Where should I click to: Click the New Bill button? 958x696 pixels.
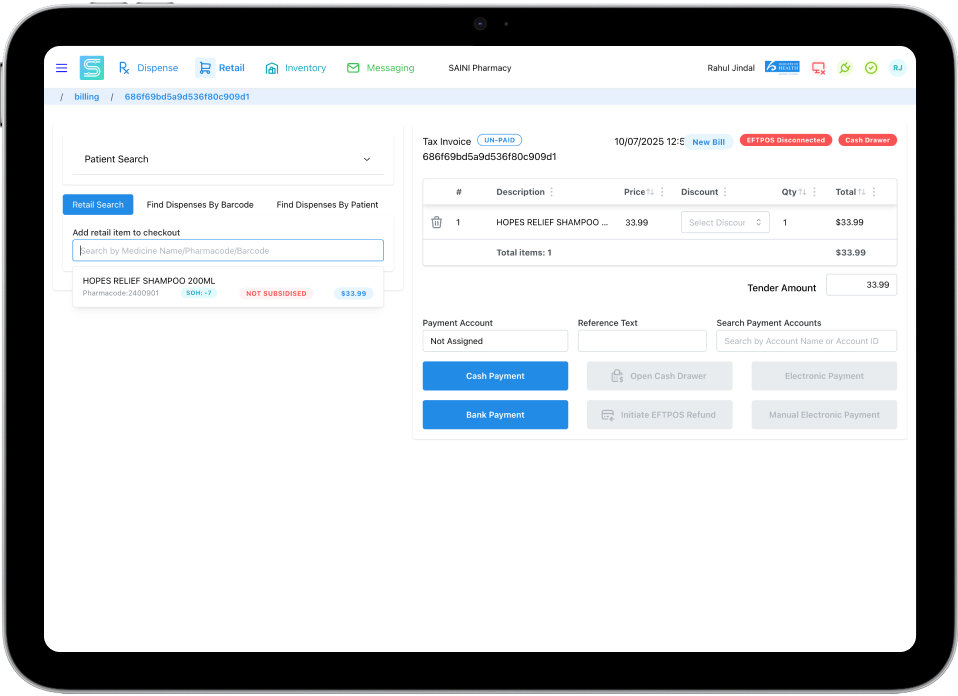[708, 142]
